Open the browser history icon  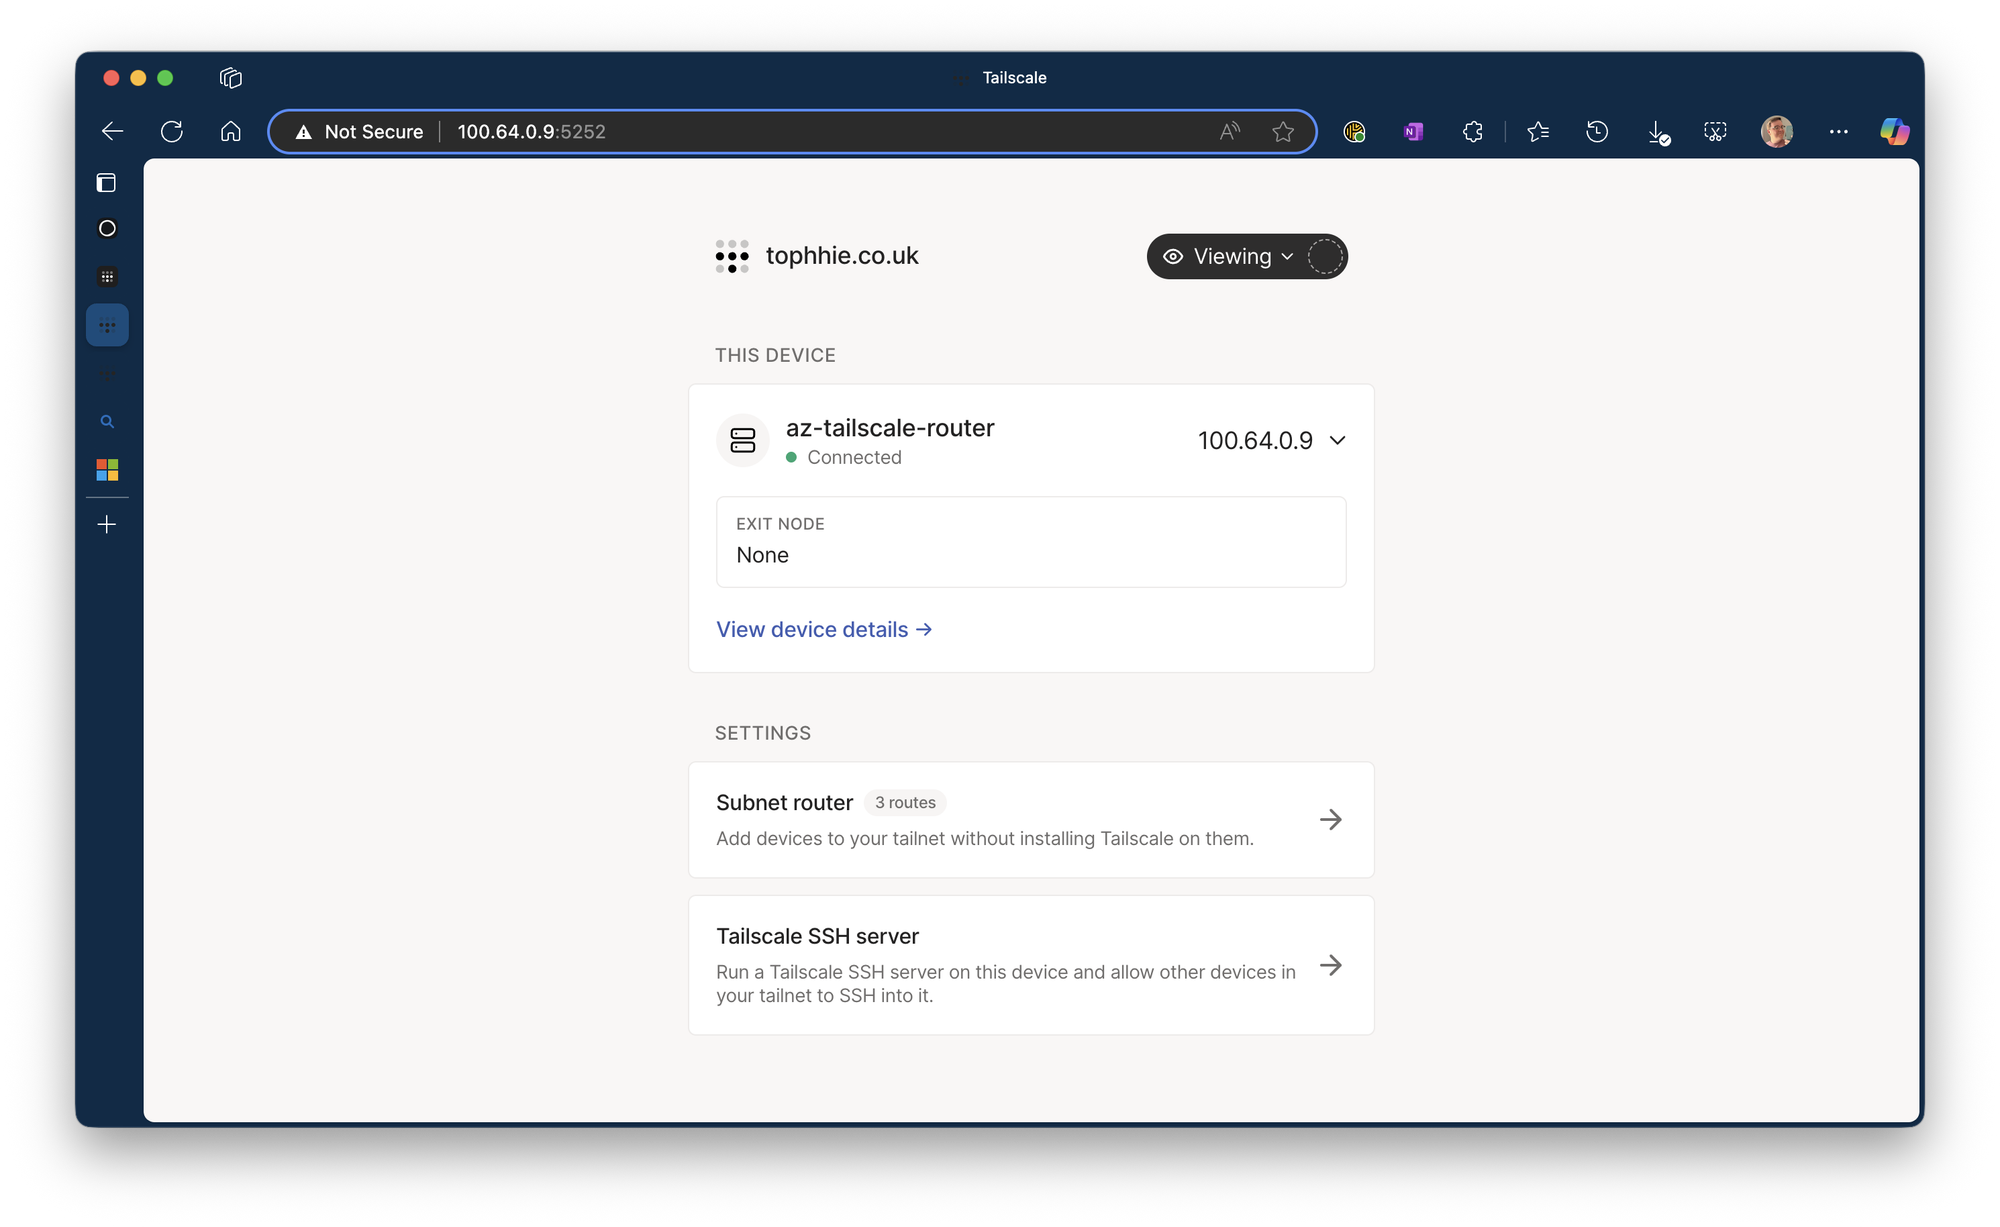point(1597,131)
